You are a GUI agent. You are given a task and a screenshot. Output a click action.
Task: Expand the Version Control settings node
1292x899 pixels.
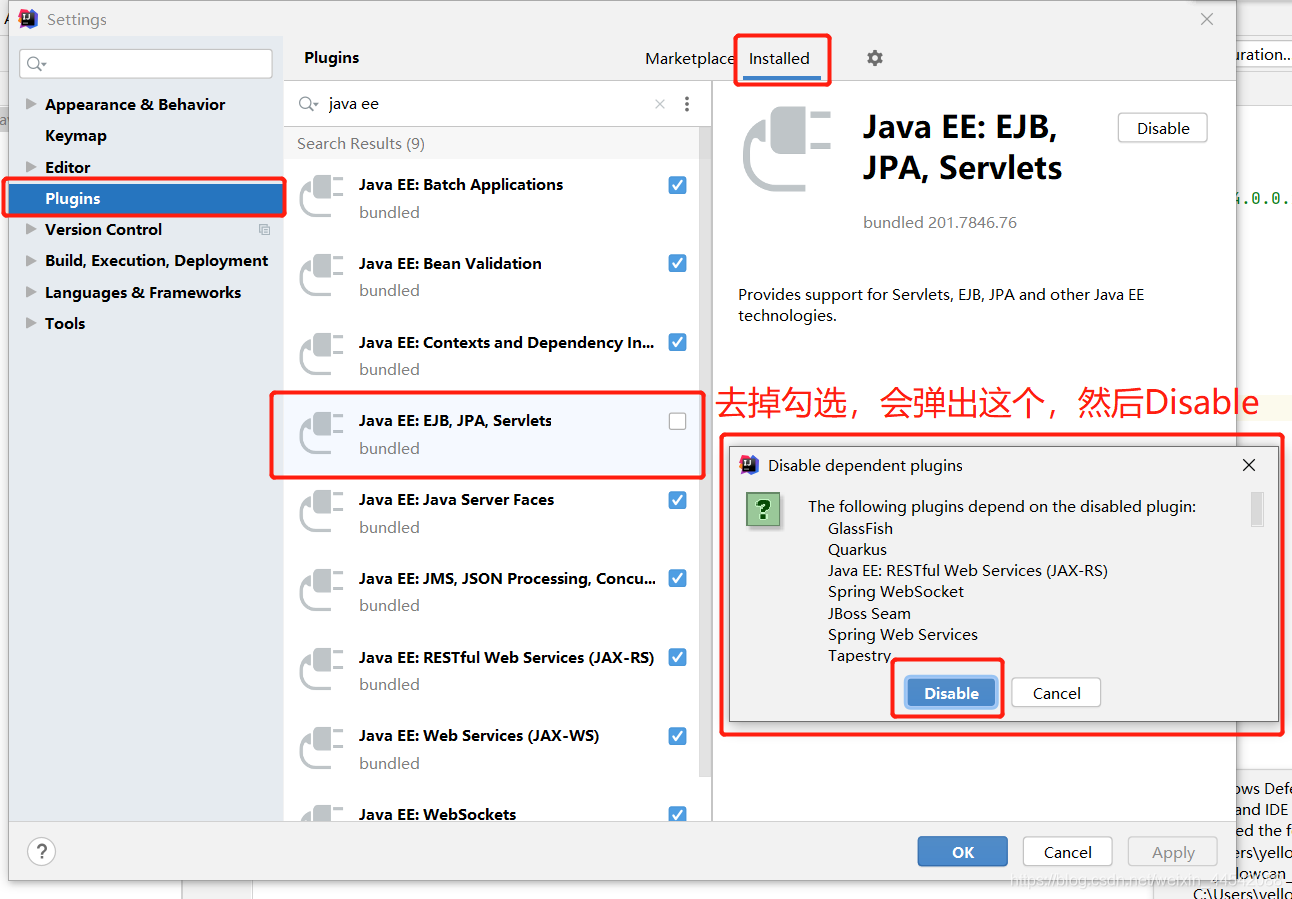(x=31, y=229)
